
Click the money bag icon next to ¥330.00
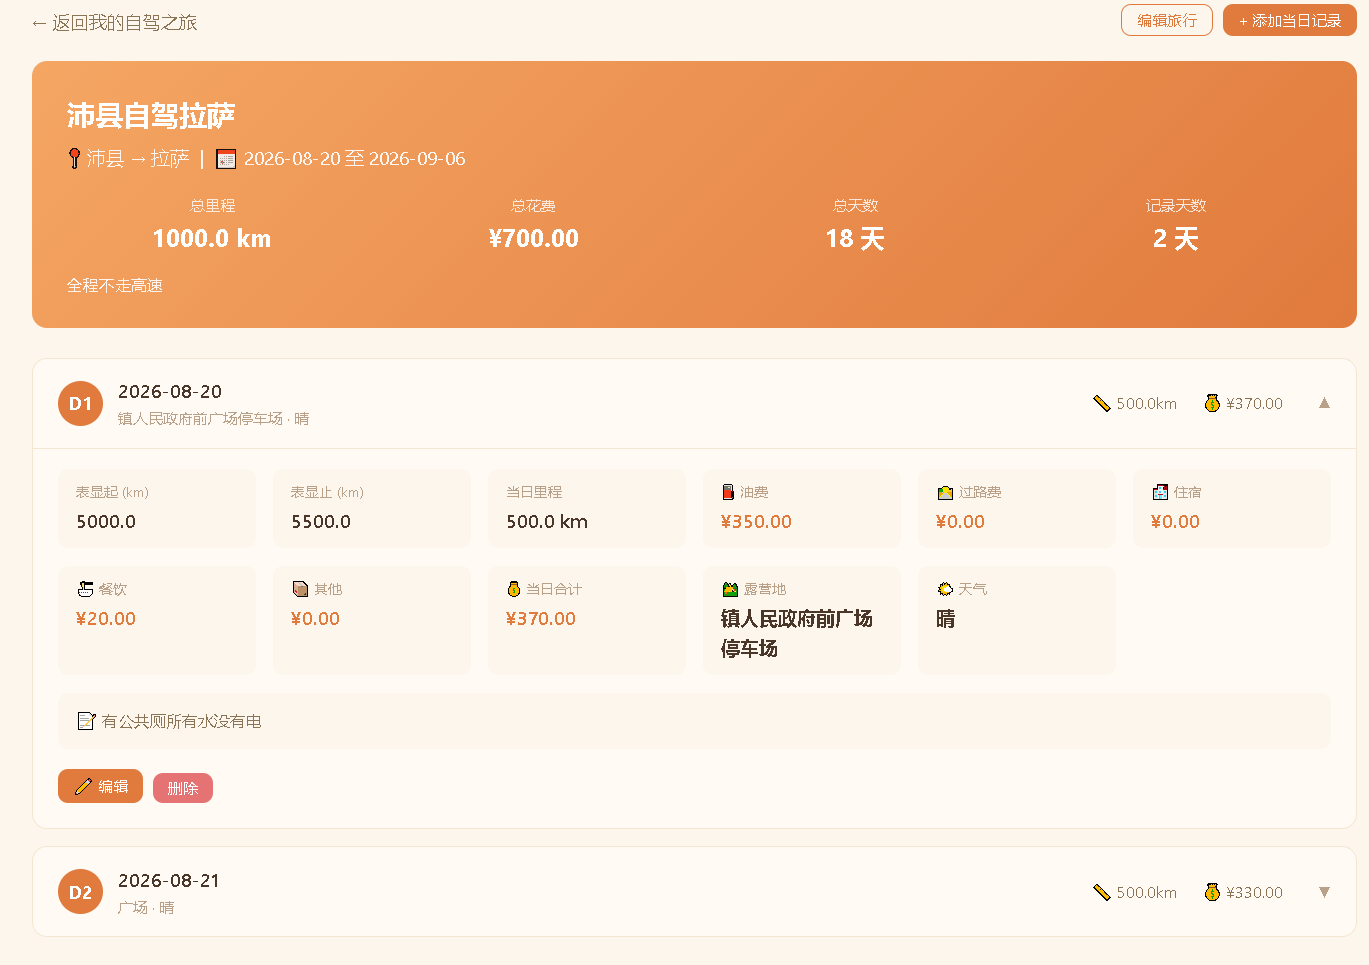(x=1212, y=892)
